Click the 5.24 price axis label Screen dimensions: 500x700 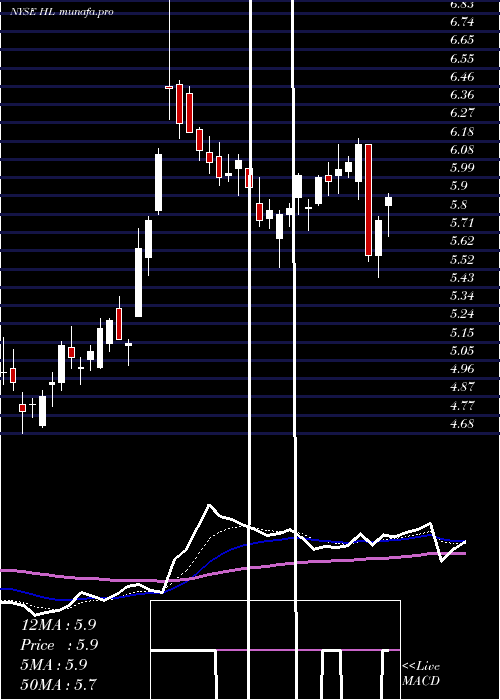coord(462,314)
